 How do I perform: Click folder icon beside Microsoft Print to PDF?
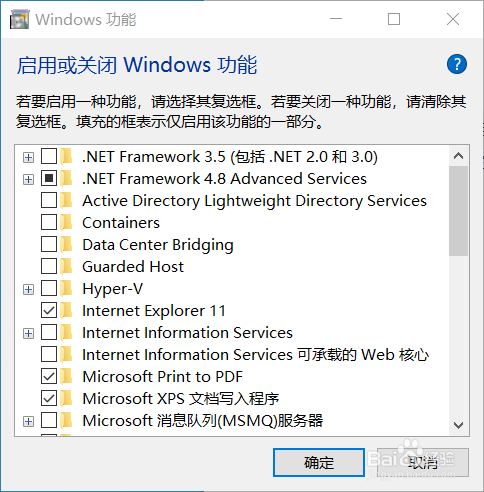click(67, 377)
